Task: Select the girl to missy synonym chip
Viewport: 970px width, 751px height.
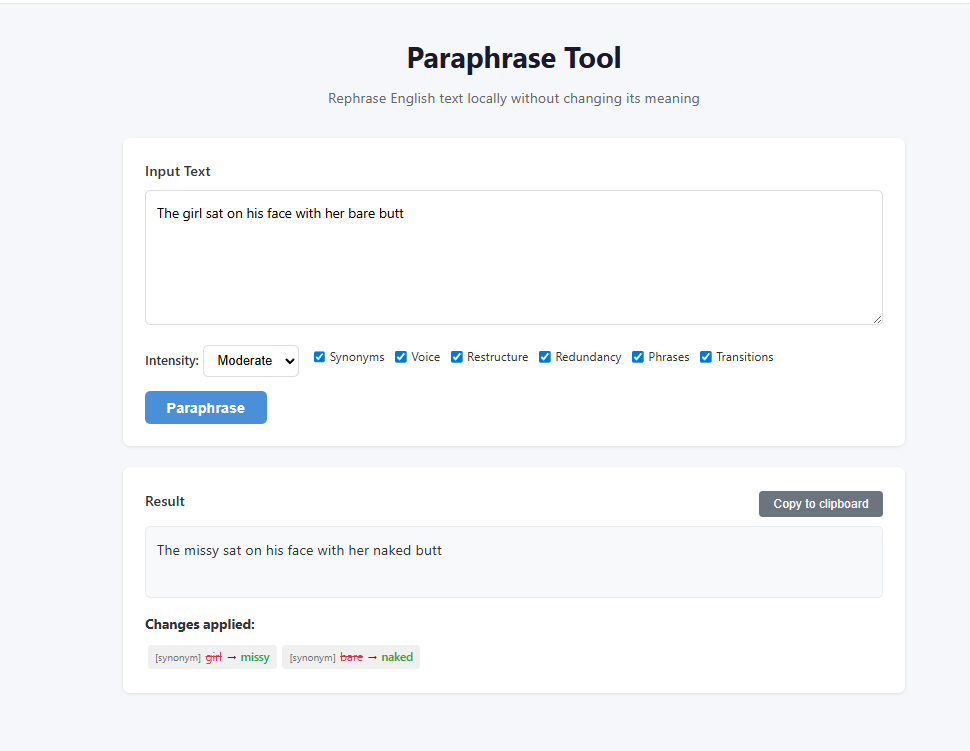Action: tap(212, 657)
